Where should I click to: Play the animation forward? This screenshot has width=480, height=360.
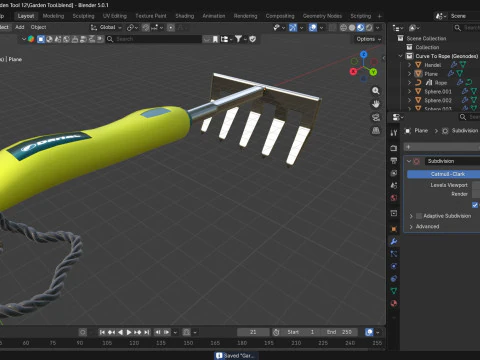(129, 332)
